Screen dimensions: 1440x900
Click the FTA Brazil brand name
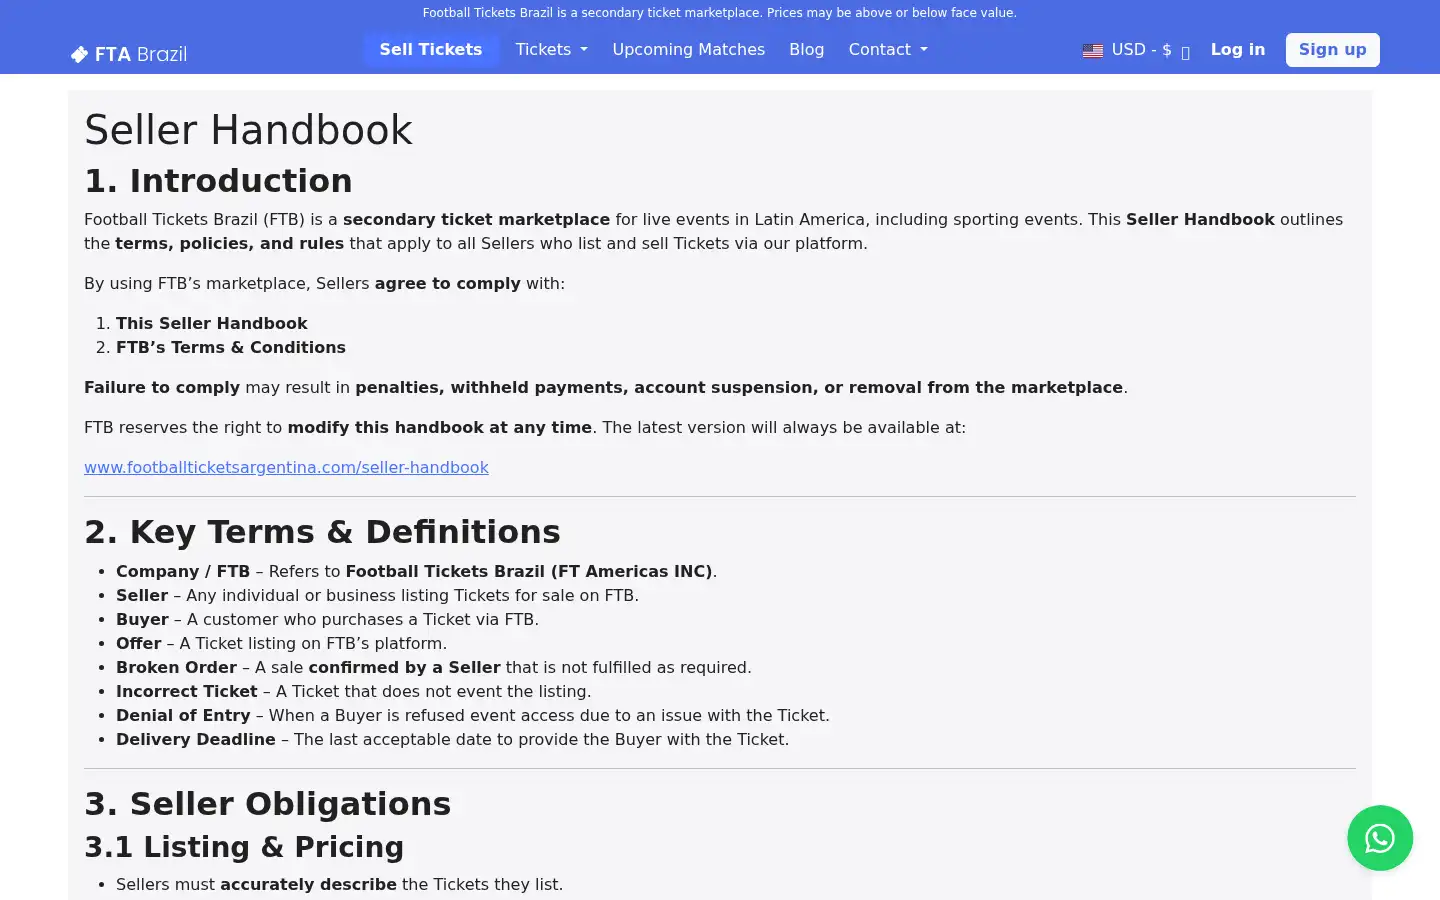click(141, 54)
